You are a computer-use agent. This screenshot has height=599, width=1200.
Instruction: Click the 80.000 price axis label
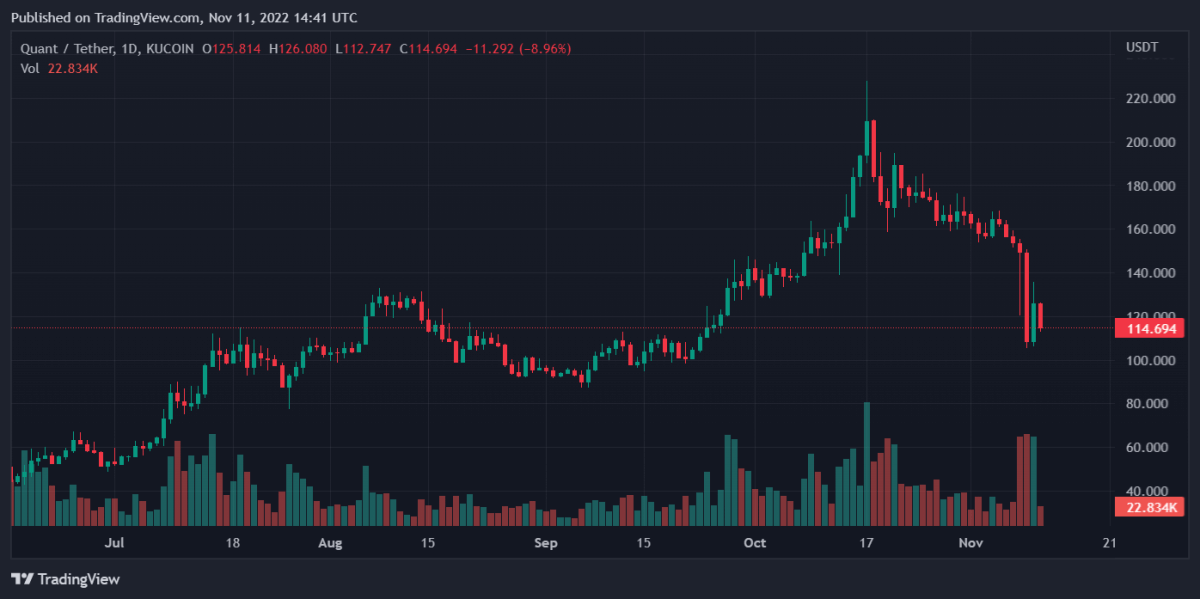pyautogui.click(x=1149, y=404)
